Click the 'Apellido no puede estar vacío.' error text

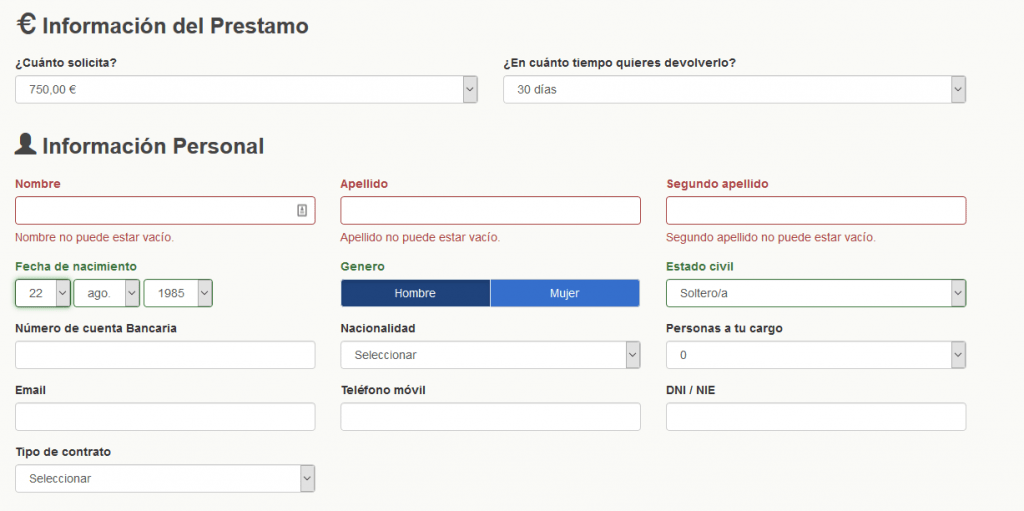point(420,237)
